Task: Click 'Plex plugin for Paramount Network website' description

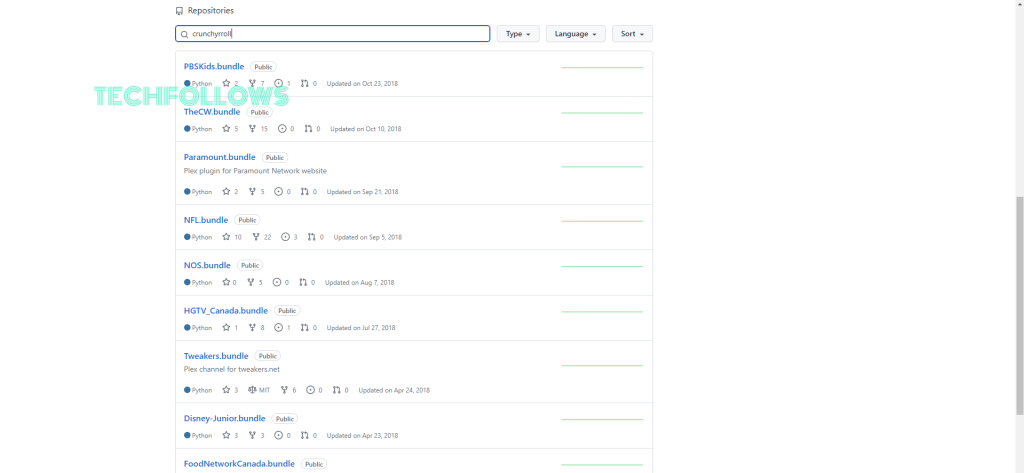Action: point(255,171)
